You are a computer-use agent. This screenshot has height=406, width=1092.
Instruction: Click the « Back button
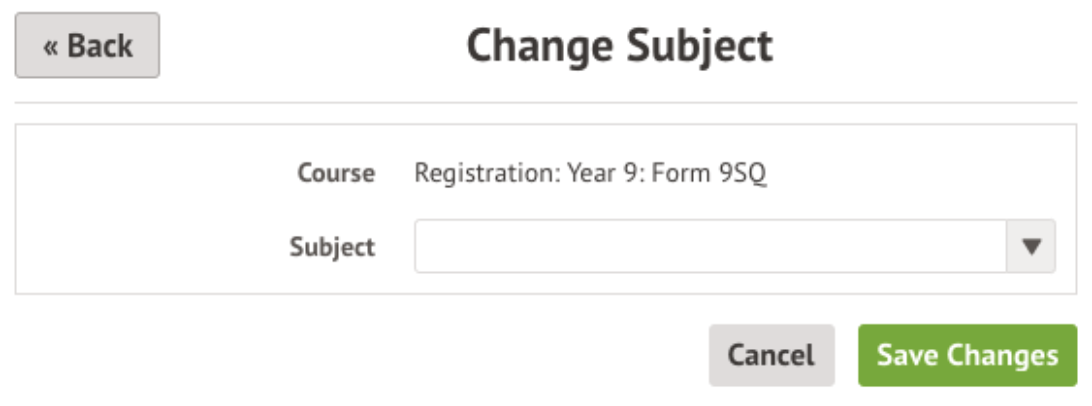[87, 46]
